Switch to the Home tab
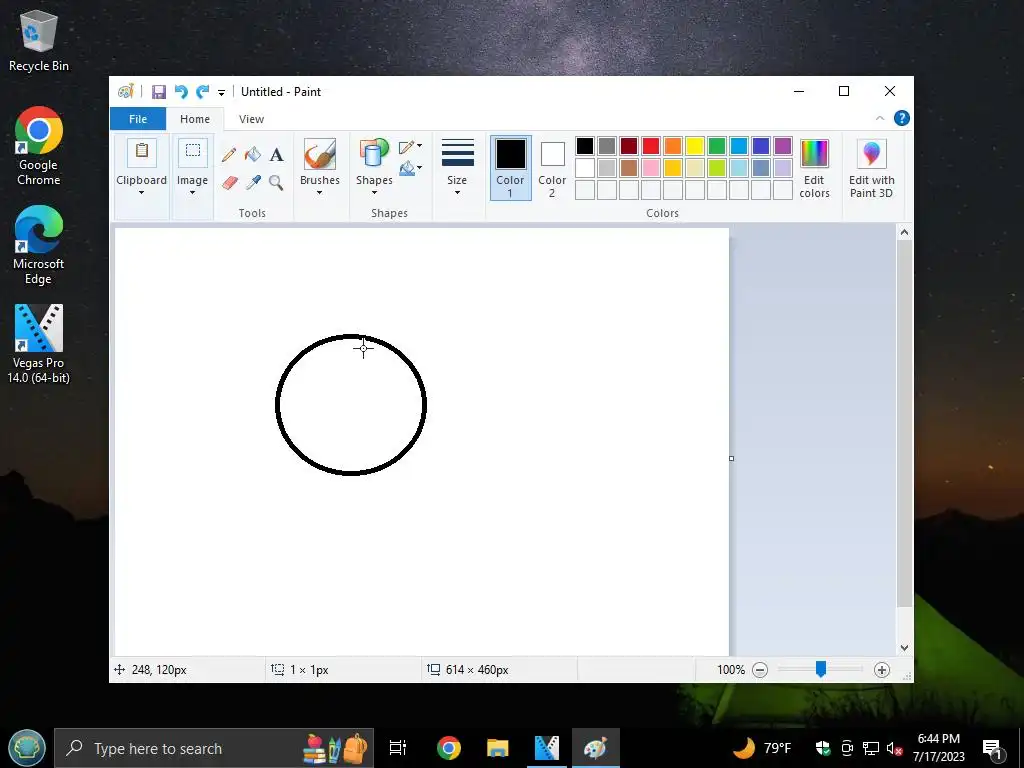This screenshot has width=1024, height=768. pyautogui.click(x=195, y=119)
